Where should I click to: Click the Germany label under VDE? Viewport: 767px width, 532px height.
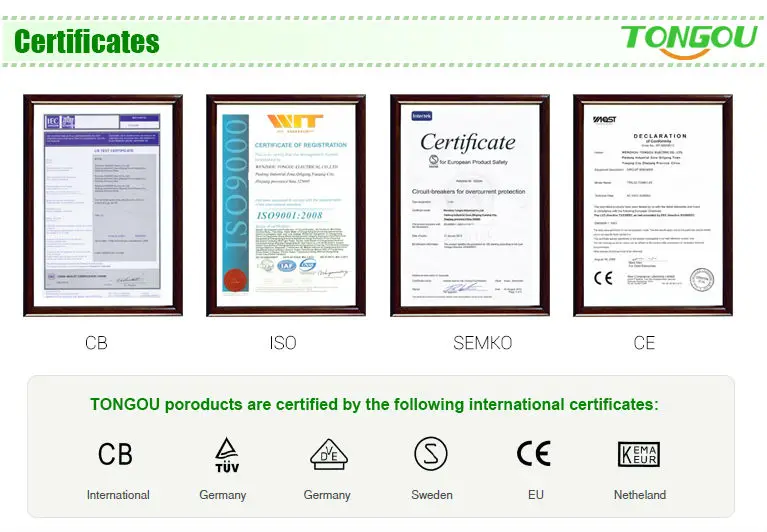click(x=327, y=495)
